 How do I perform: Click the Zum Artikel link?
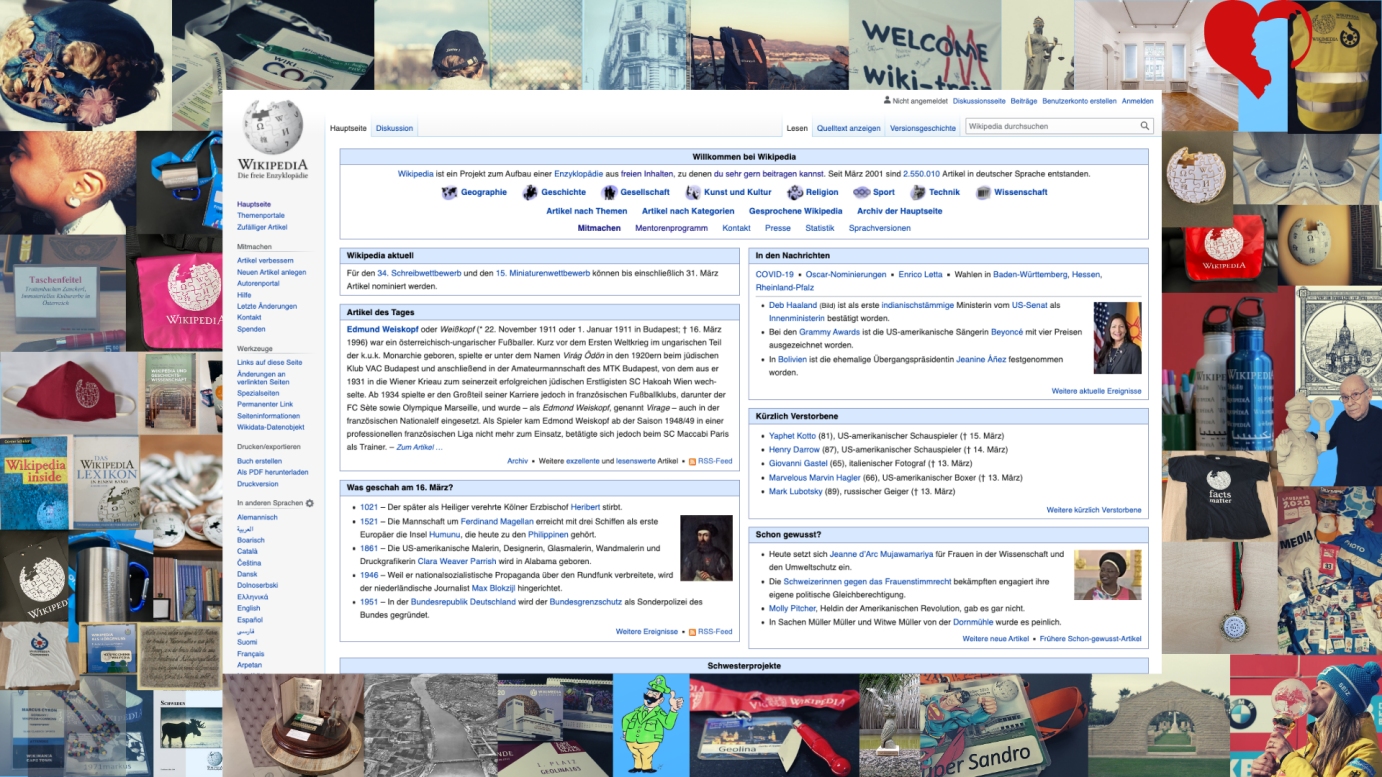click(x=420, y=447)
